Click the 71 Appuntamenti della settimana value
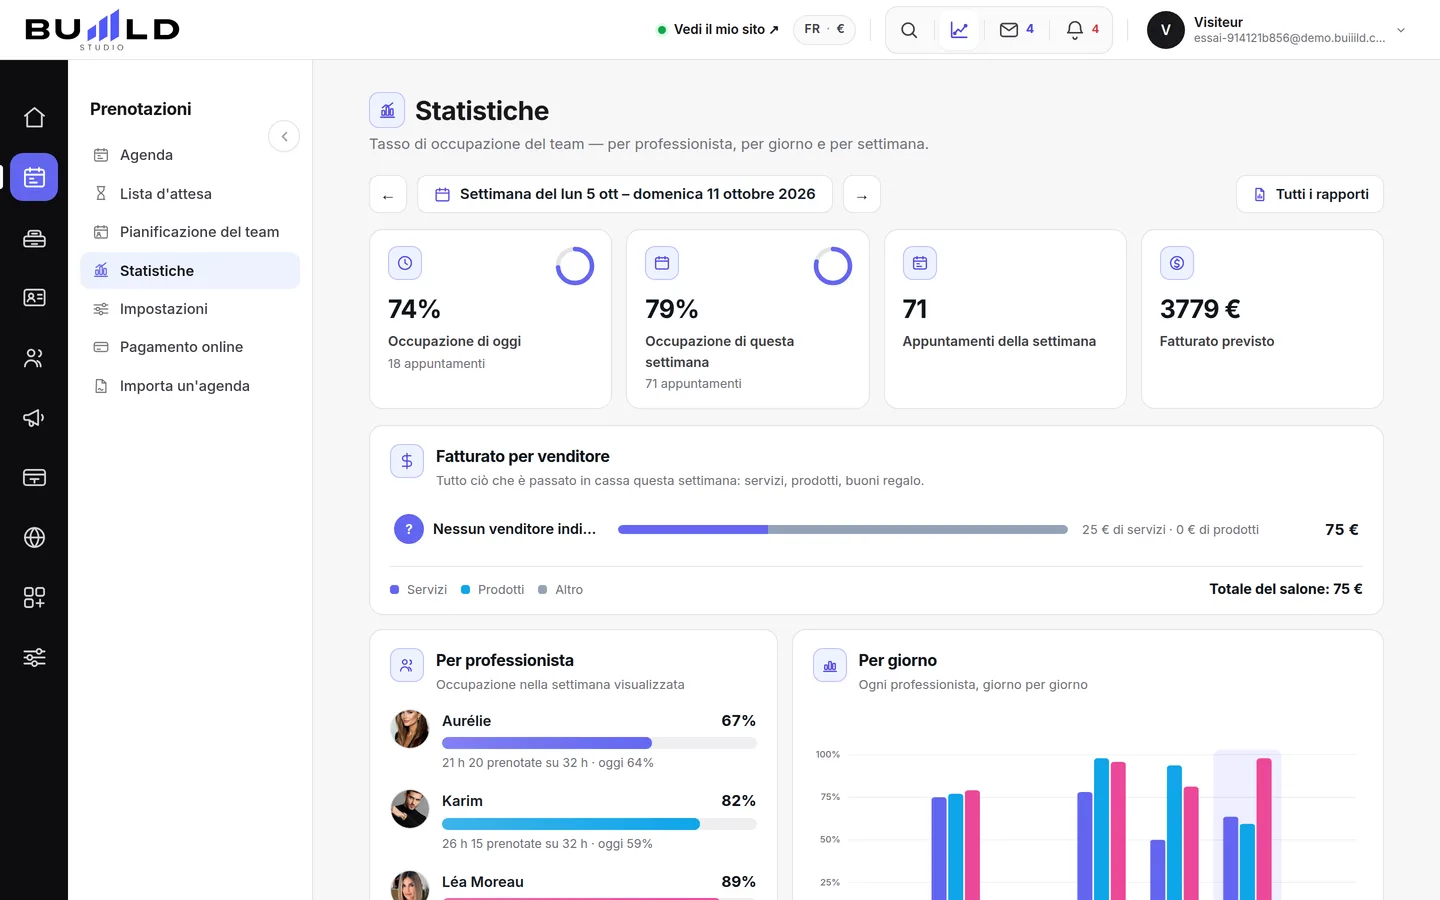The width and height of the screenshot is (1440, 900). (x=915, y=309)
